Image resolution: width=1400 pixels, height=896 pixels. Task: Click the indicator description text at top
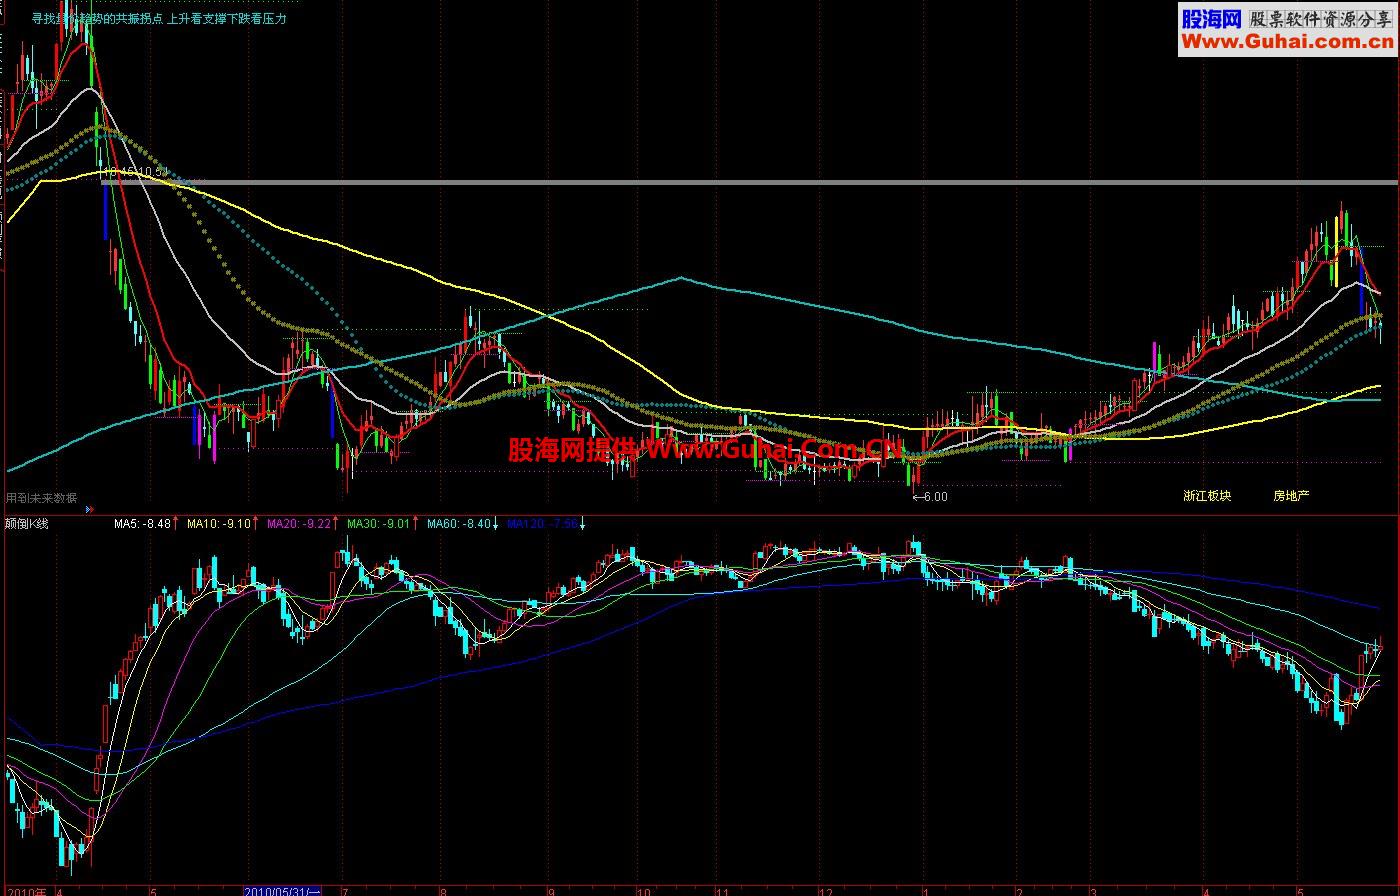coord(159,19)
